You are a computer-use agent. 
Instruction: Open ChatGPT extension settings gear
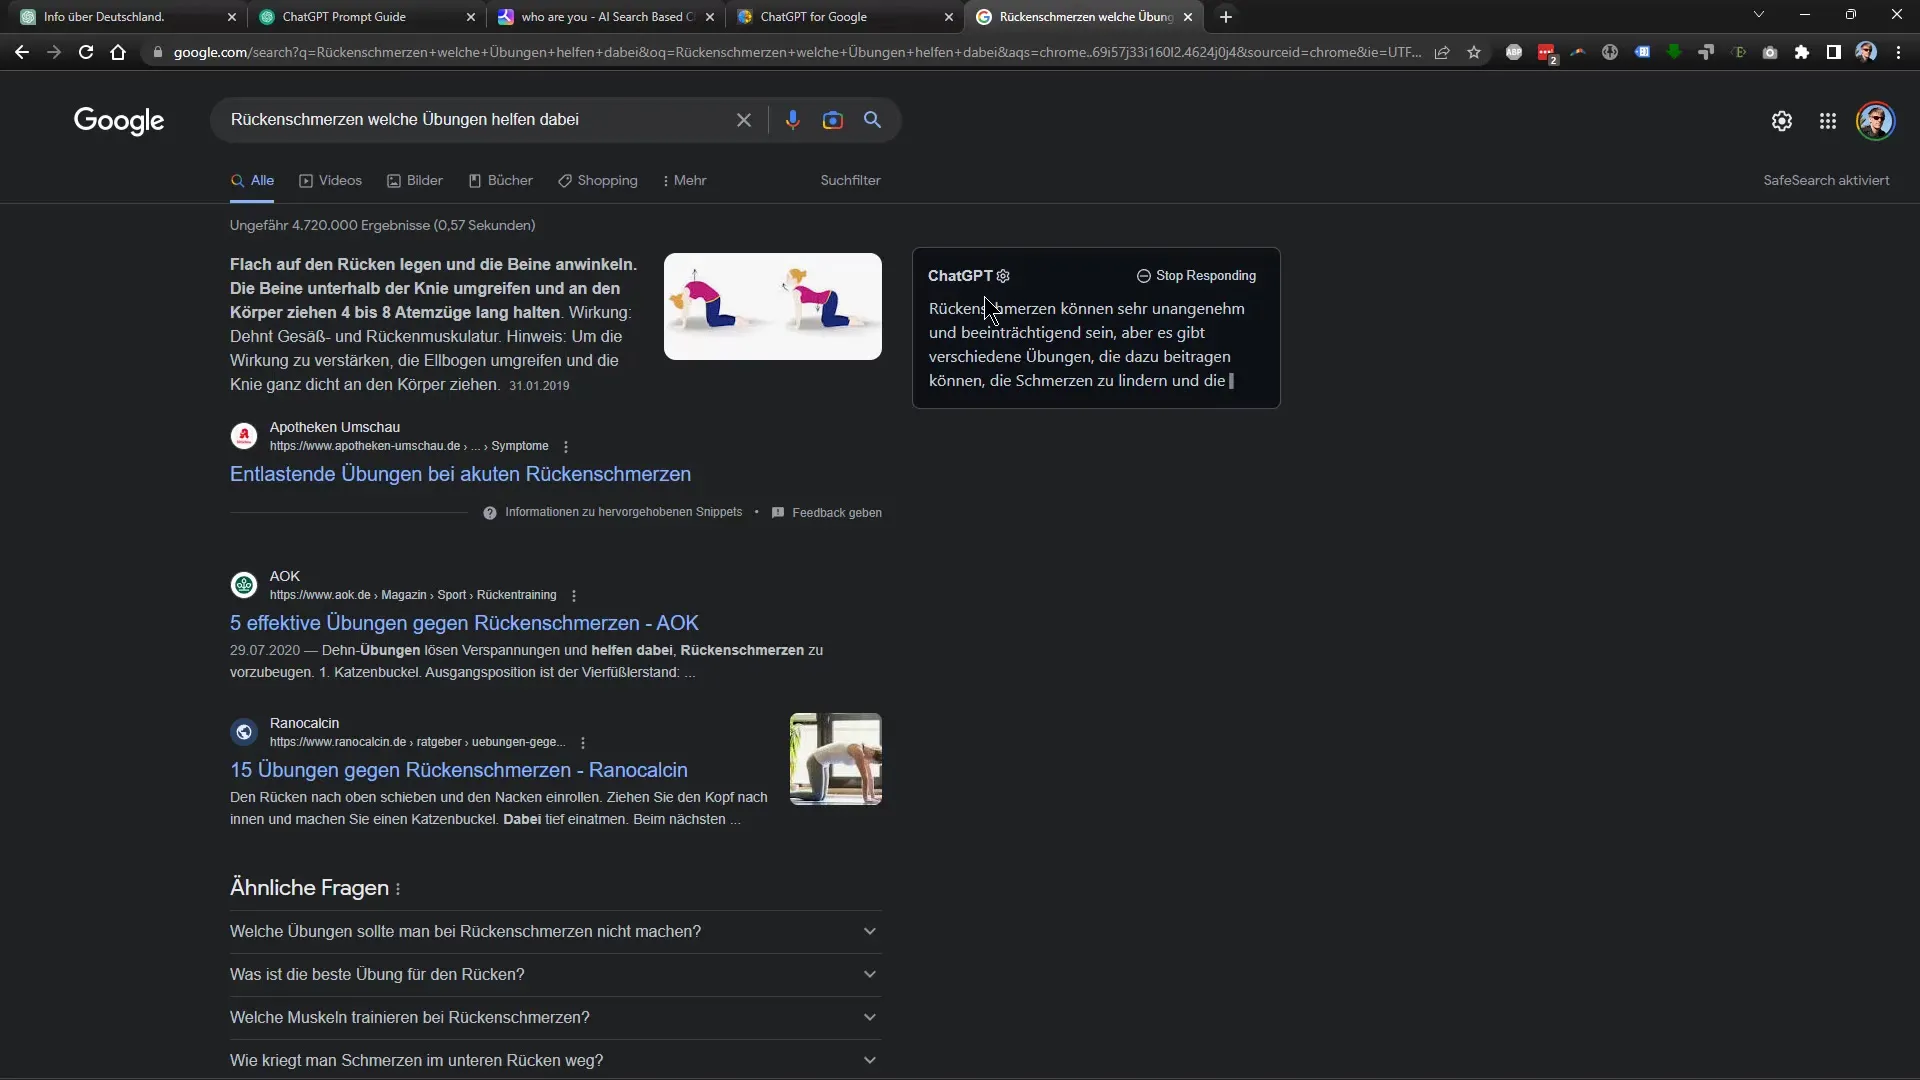[x=1003, y=276]
